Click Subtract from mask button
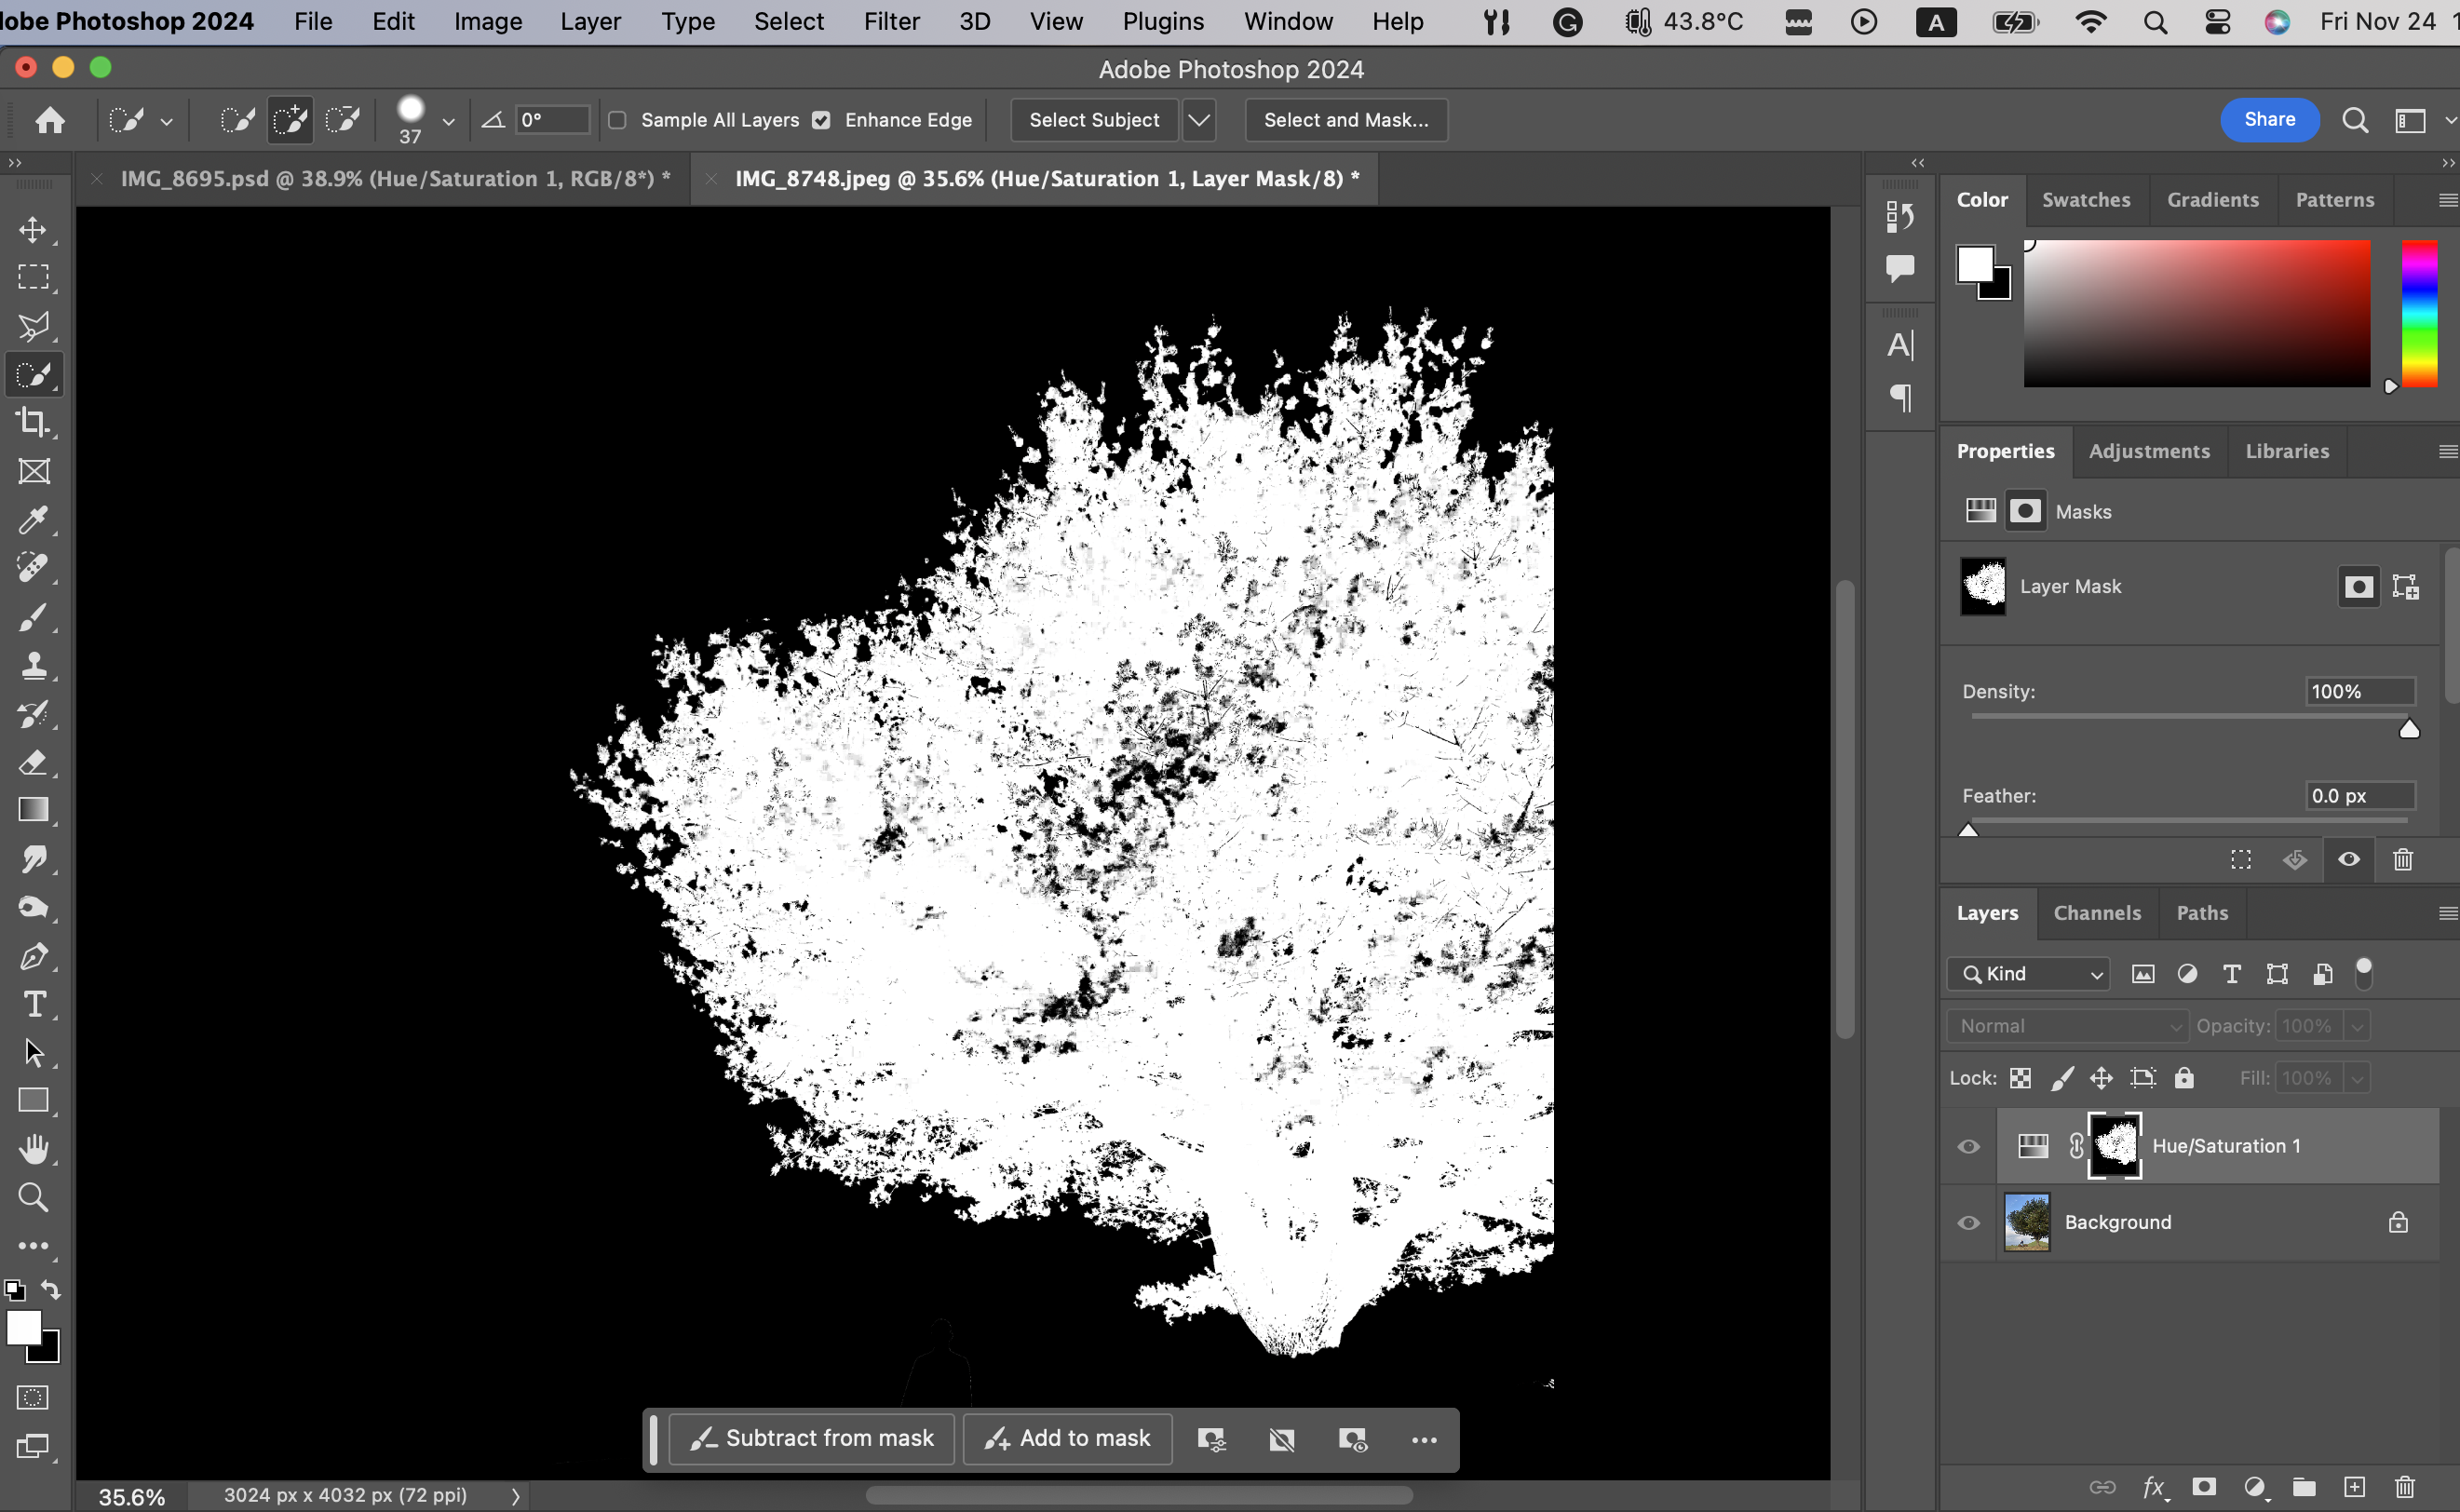 click(812, 1438)
